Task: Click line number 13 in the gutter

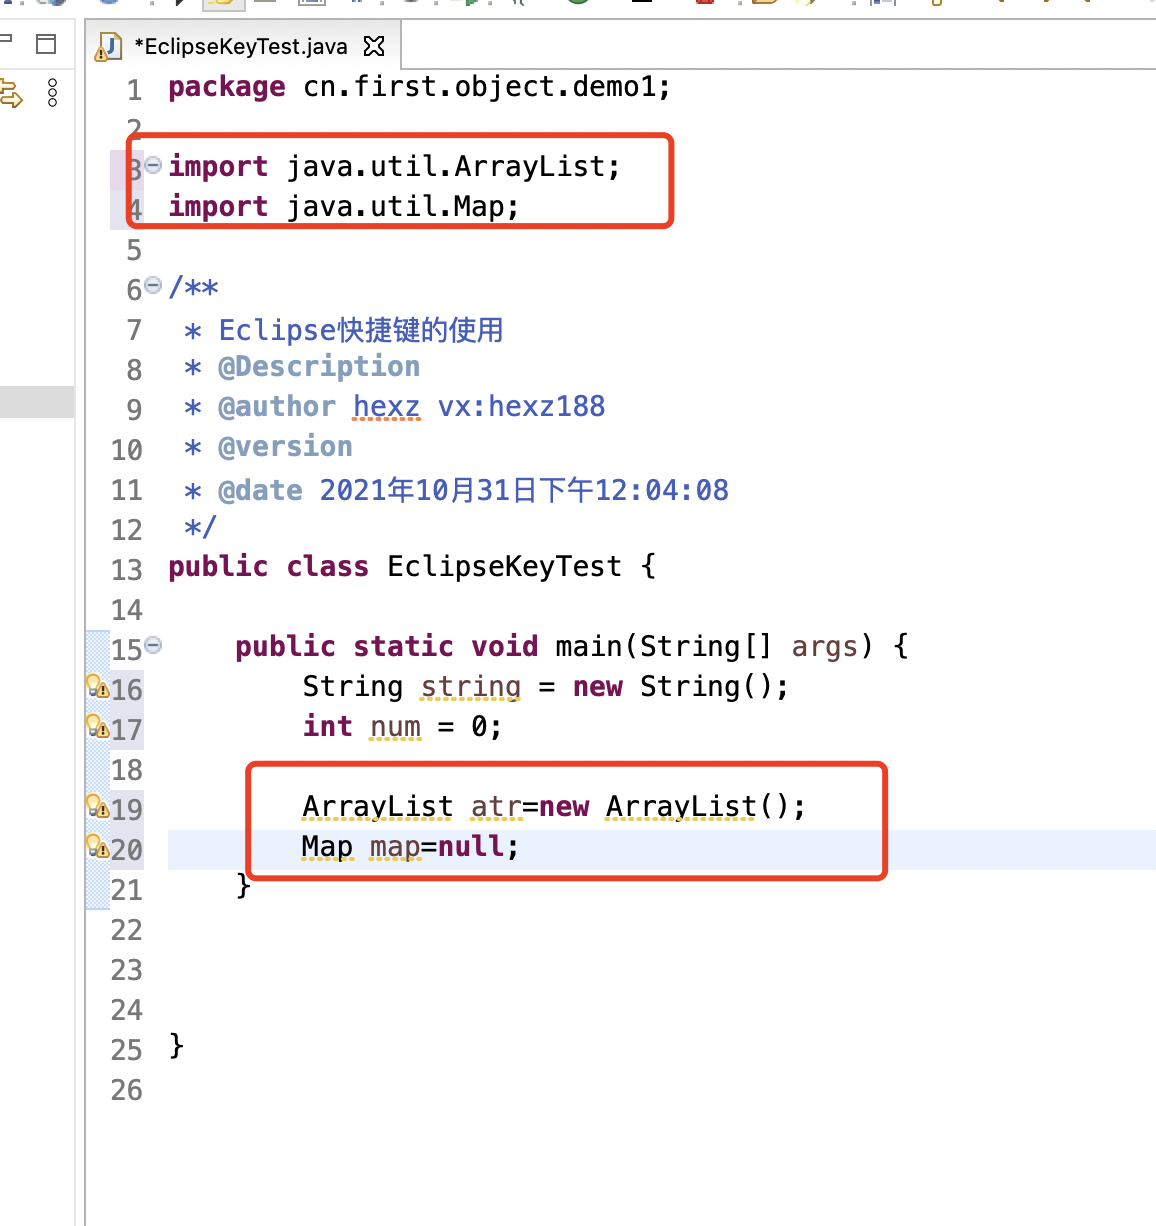Action: click(x=127, y=570)
